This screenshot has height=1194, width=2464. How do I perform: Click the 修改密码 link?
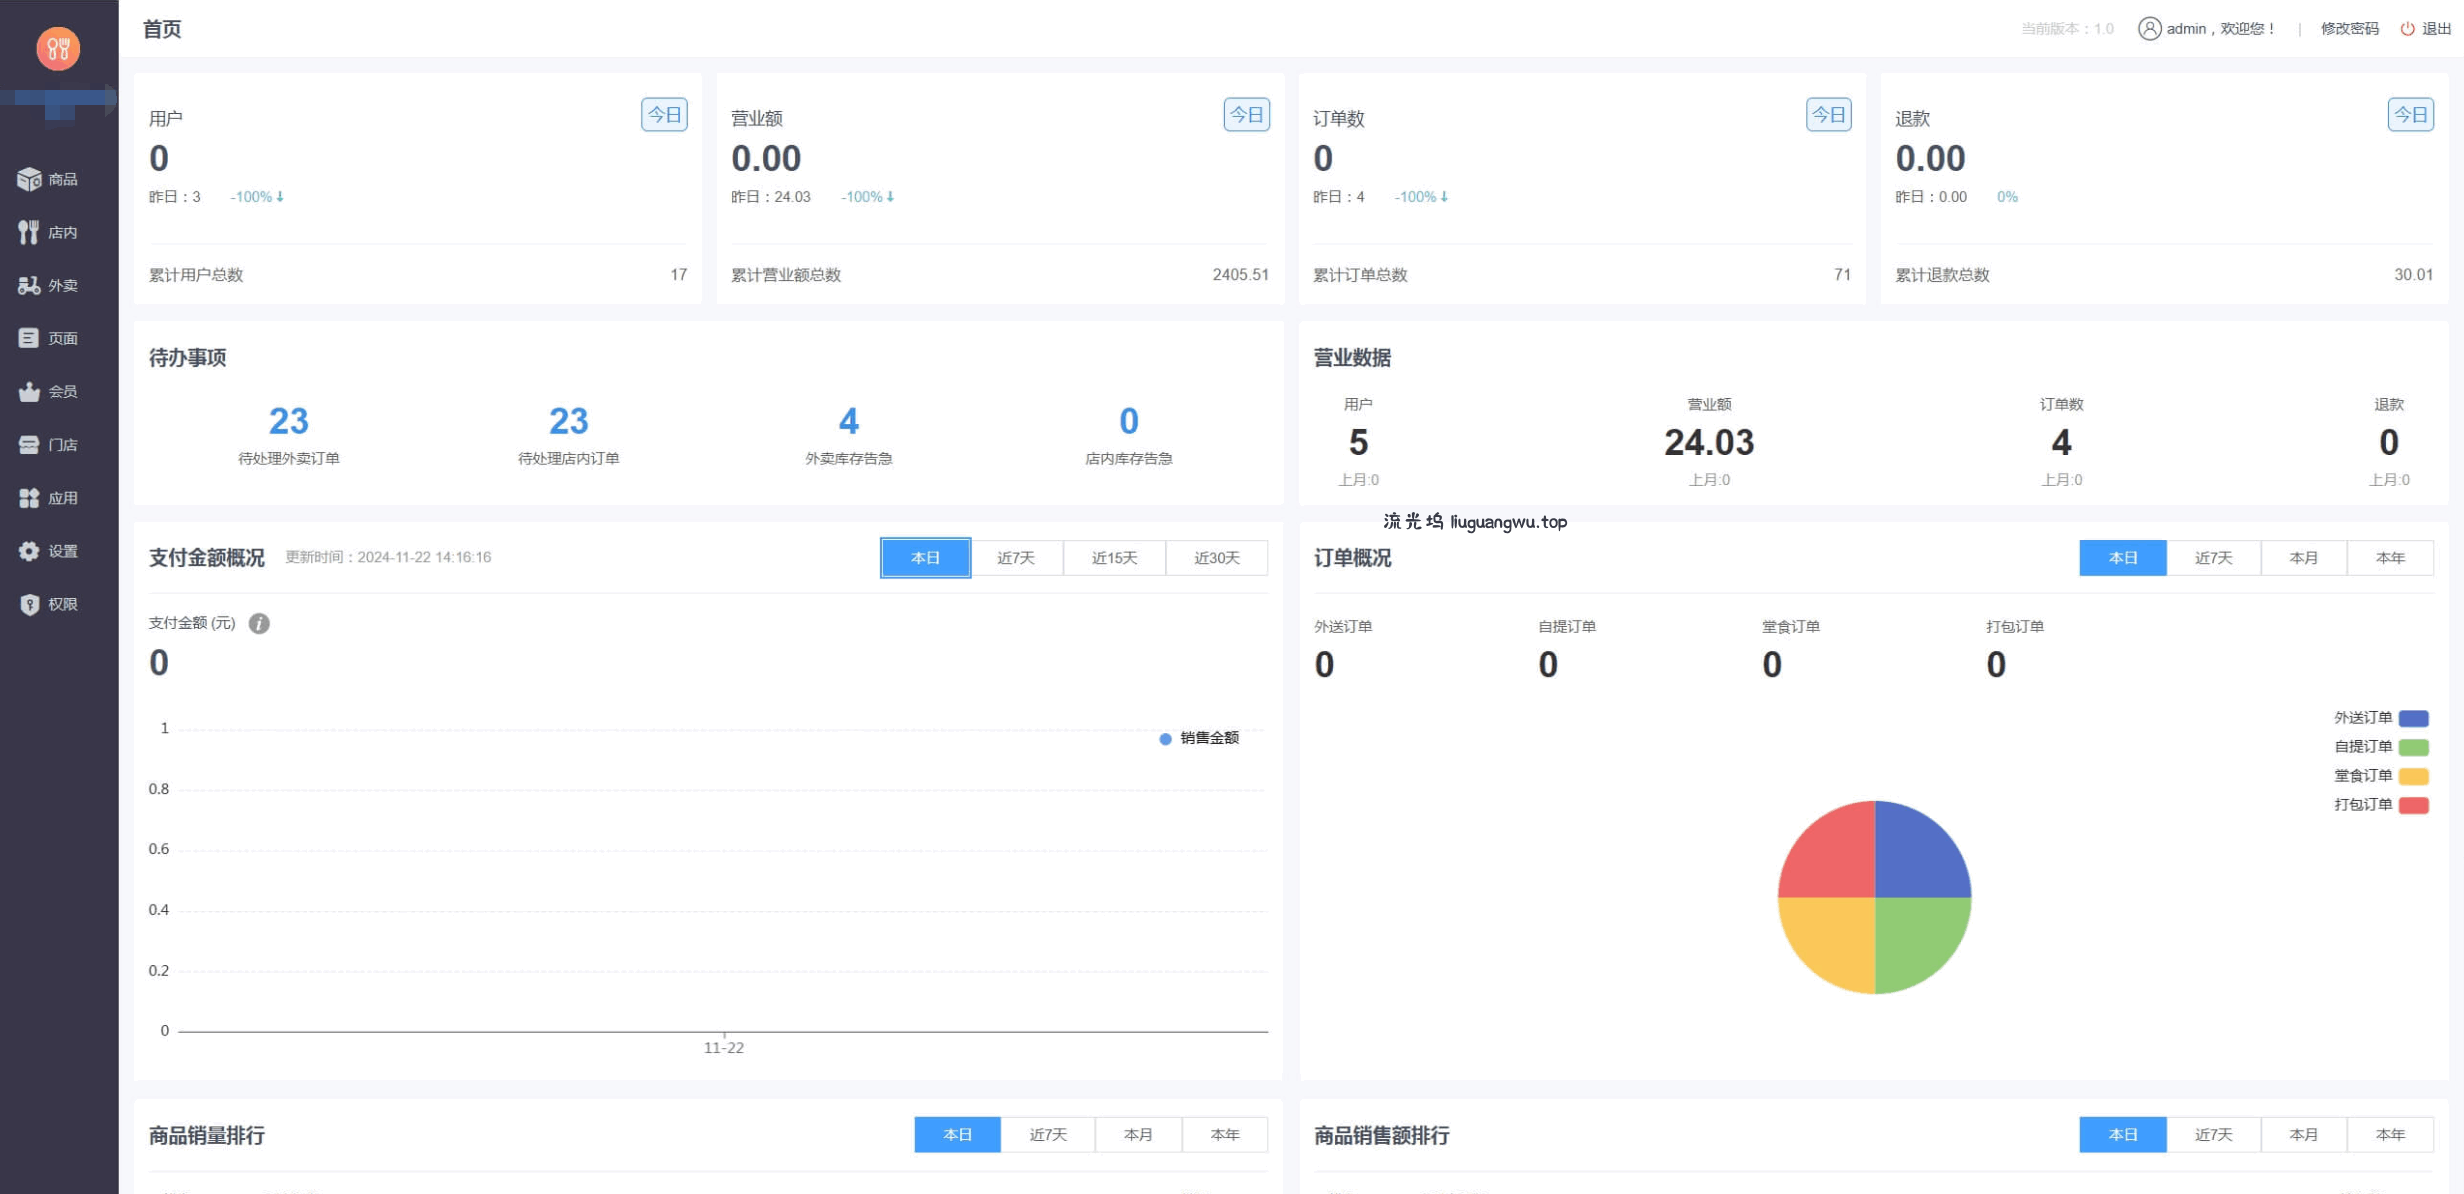[x=2349, y=29]
